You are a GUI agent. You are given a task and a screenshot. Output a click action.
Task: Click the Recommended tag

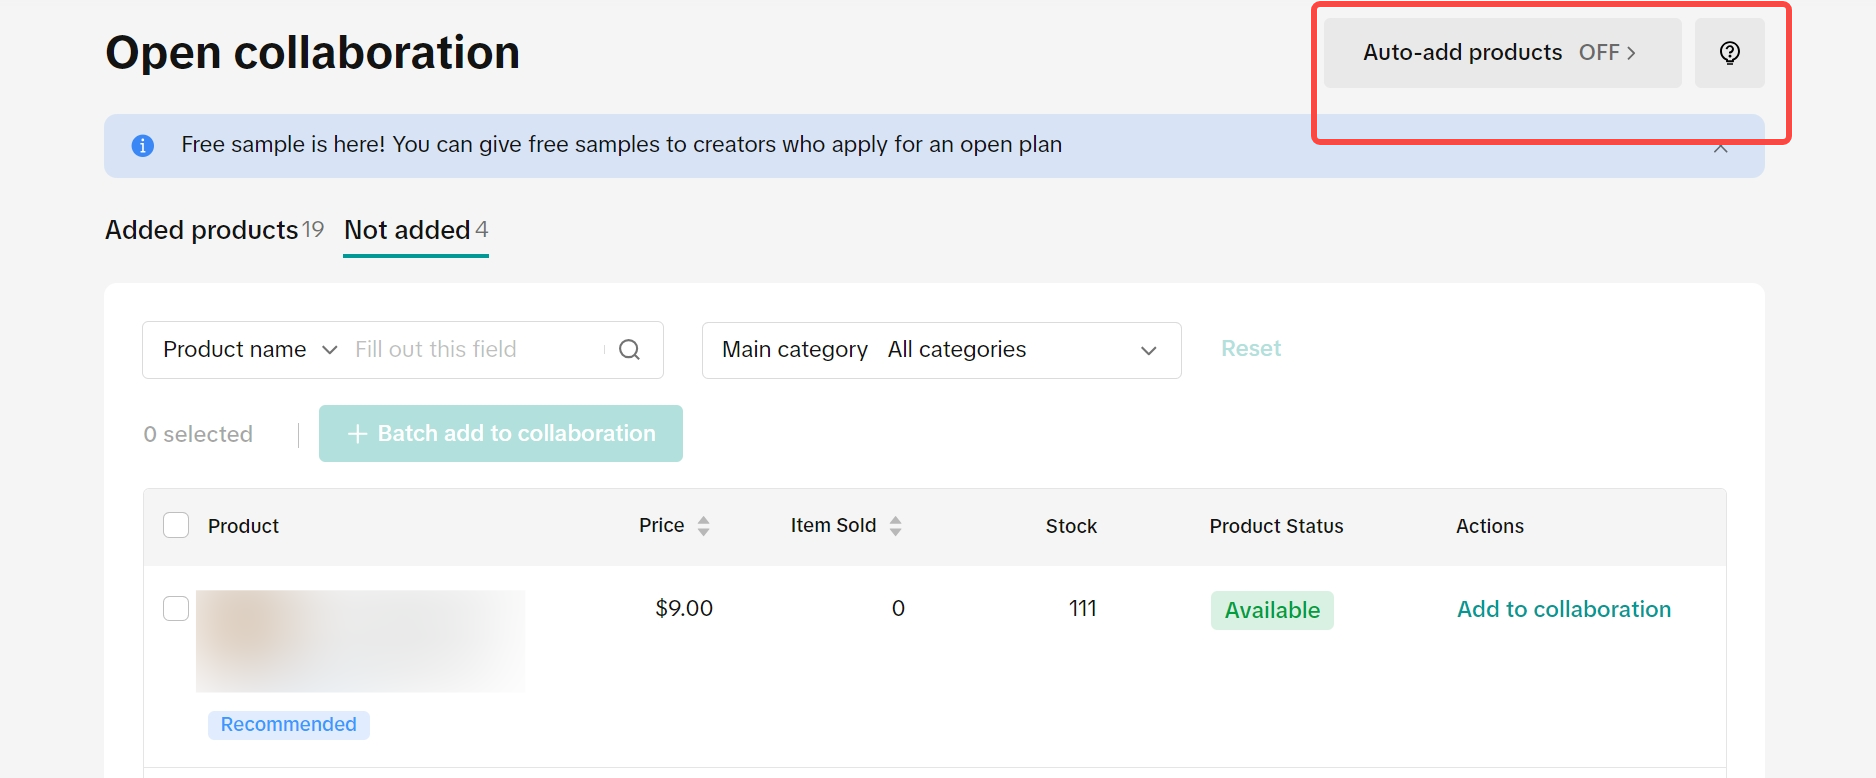pyautogui.click(x=288, y=725)
